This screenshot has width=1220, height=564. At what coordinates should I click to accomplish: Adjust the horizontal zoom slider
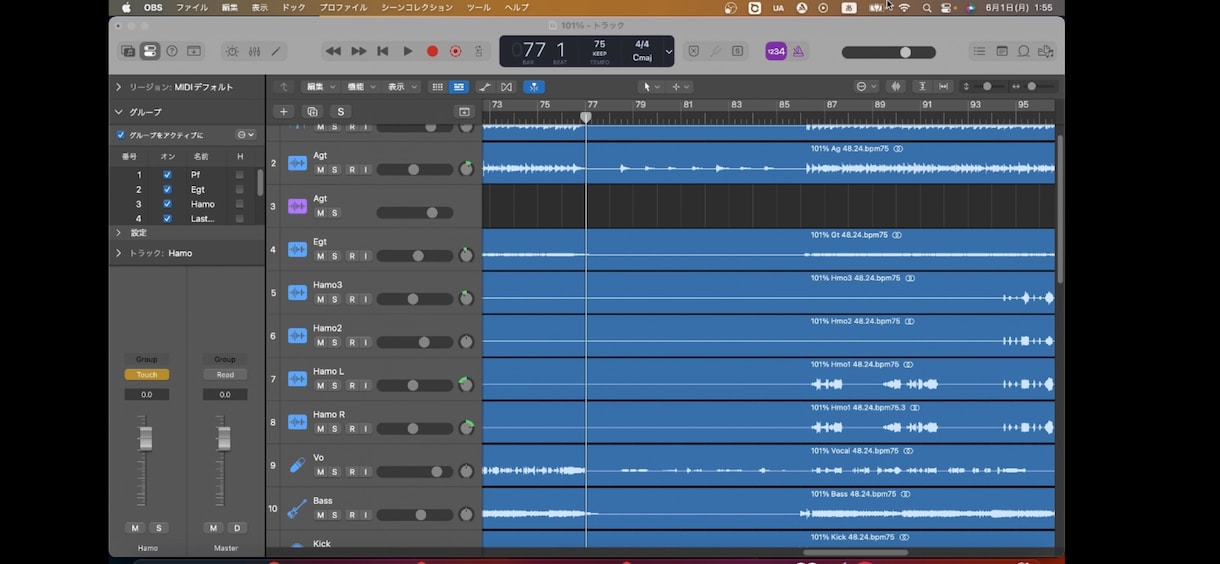pos(1034,87)
